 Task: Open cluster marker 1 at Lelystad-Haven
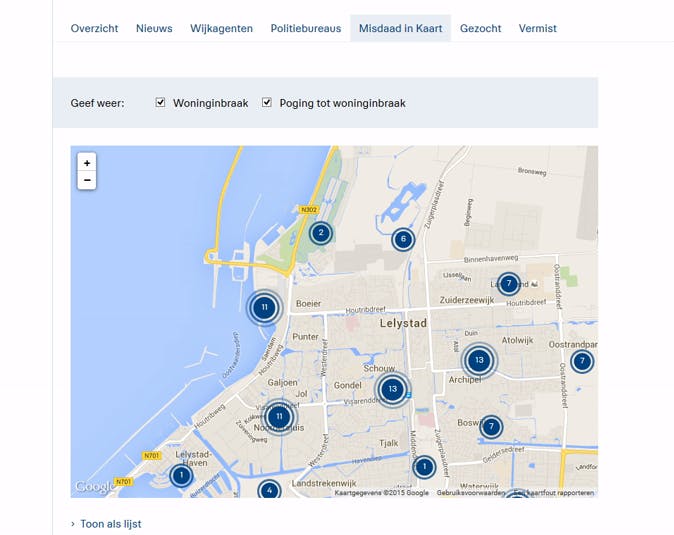tap(181, 475)
